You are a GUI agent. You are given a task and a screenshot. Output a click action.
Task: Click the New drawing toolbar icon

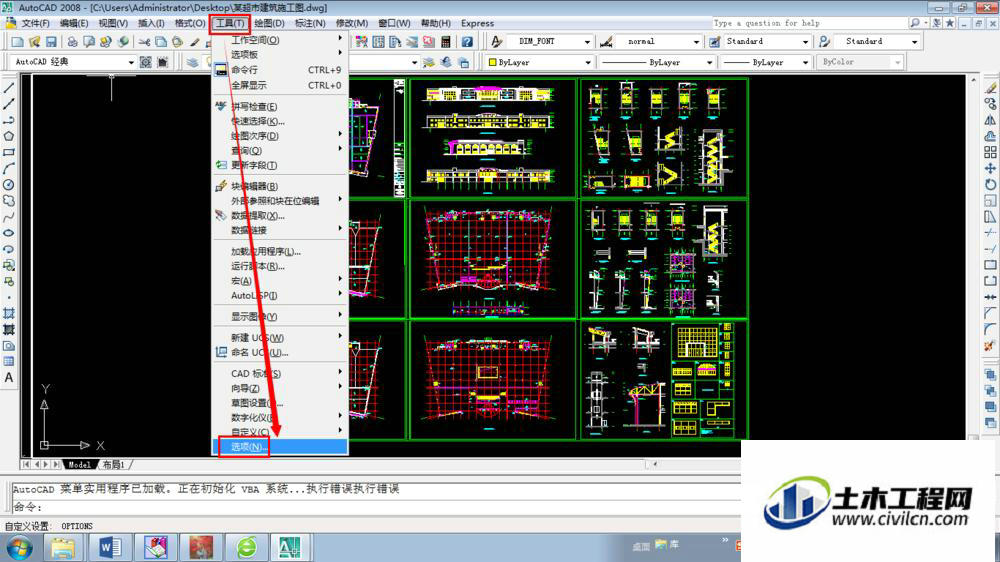(x=17, y=41)
